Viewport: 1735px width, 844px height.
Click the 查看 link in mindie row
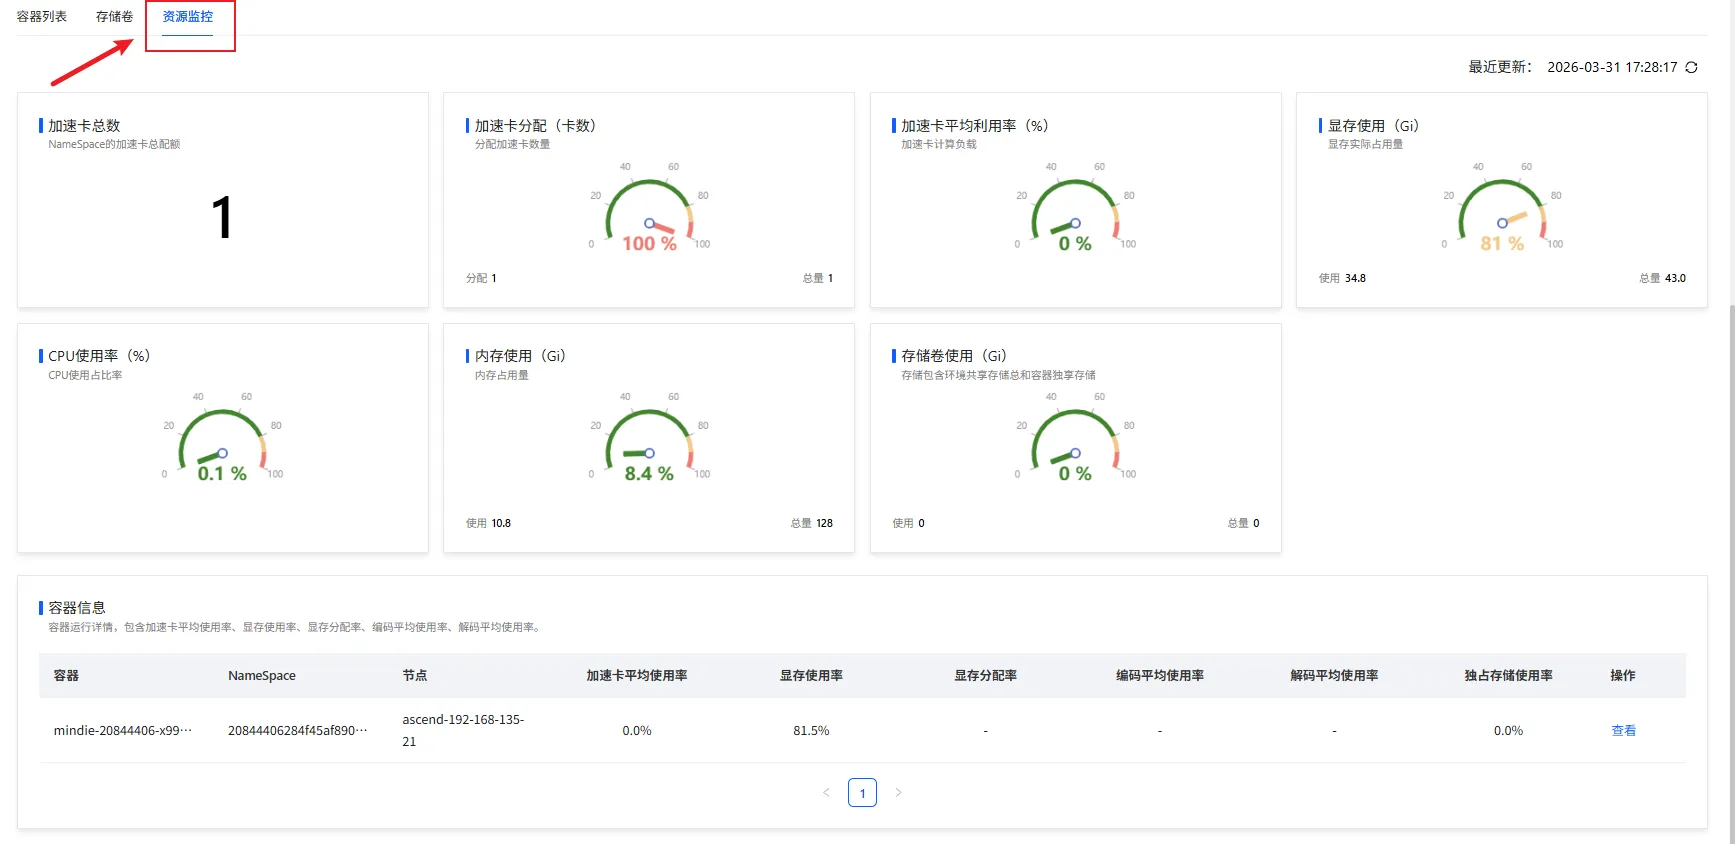pos(1623,731)
